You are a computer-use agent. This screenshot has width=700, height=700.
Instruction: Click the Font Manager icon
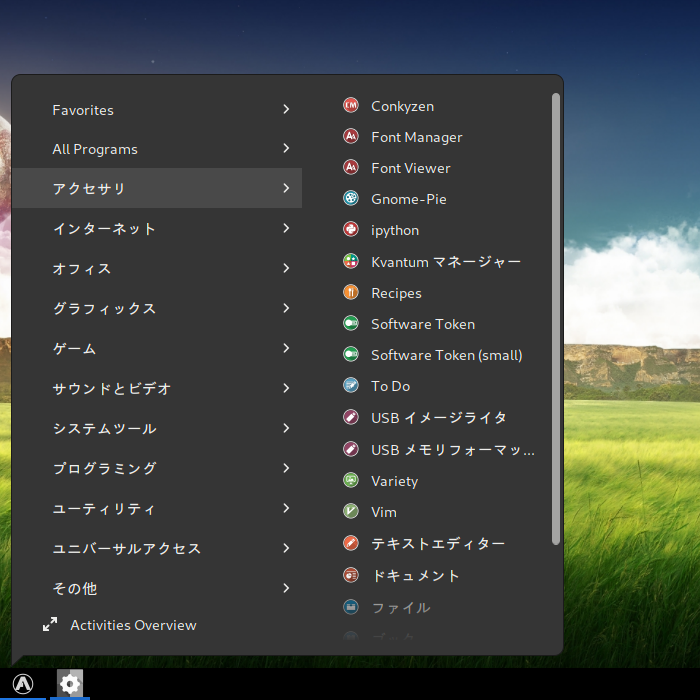tap(351, 136)
